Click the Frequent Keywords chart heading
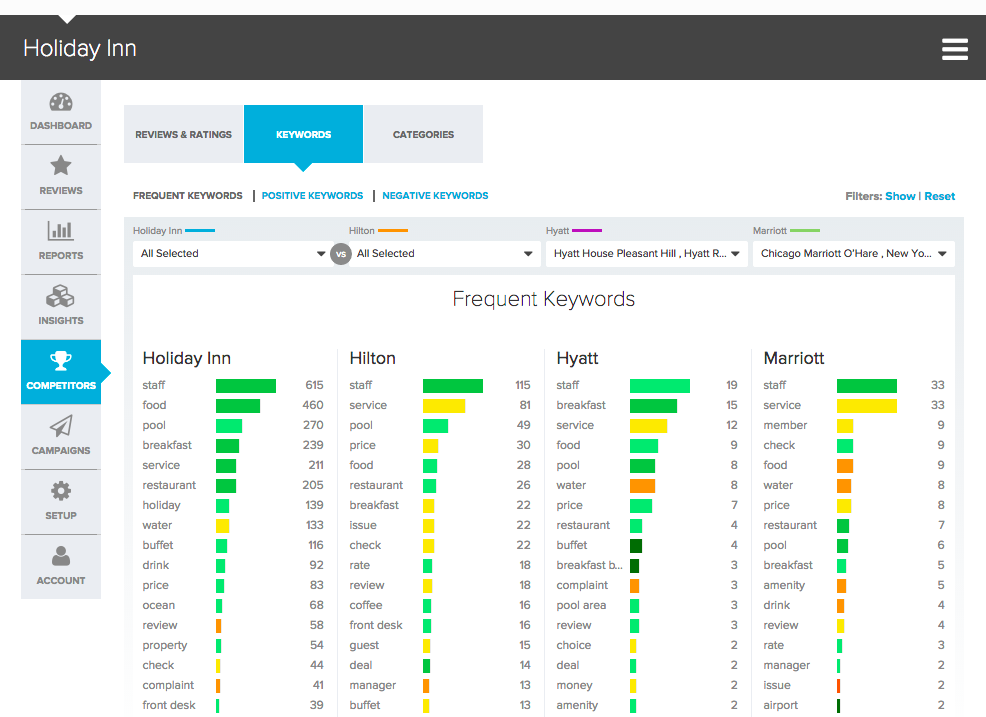986x717 pixels. click(x=544, y=299)
